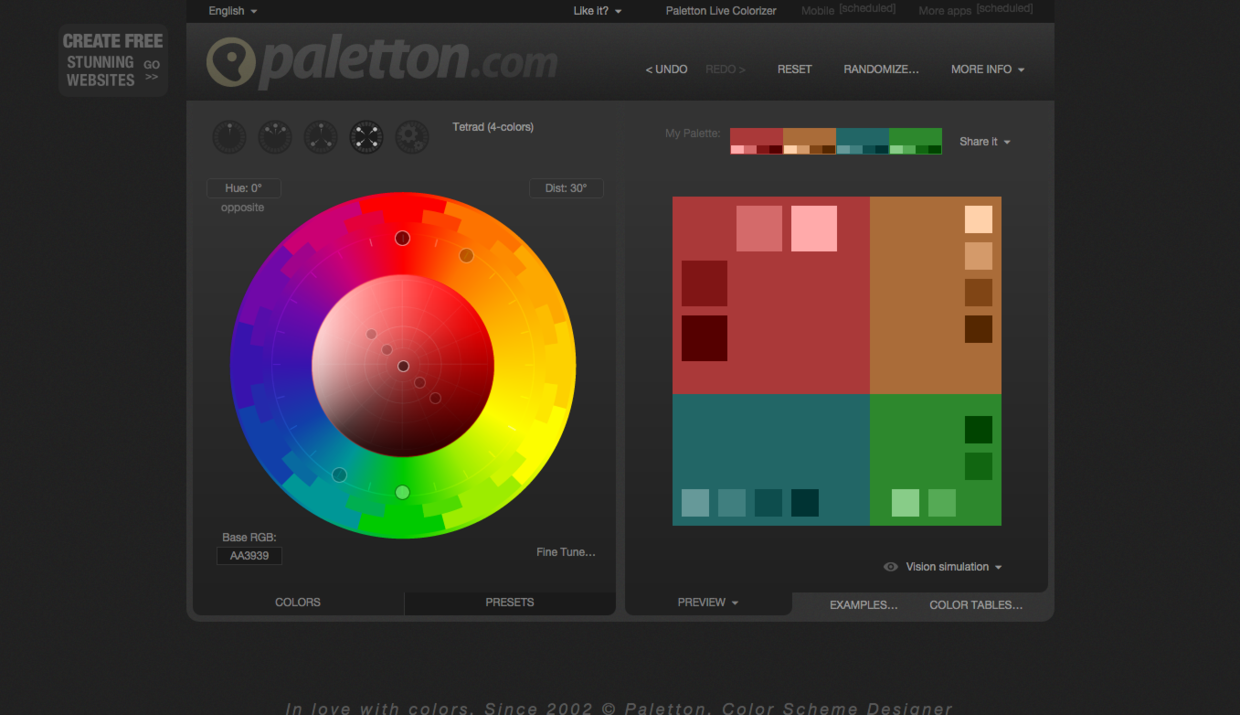Switch to the Presets tab
Viewport: 1240px width, 715px height.
point(510,603)
